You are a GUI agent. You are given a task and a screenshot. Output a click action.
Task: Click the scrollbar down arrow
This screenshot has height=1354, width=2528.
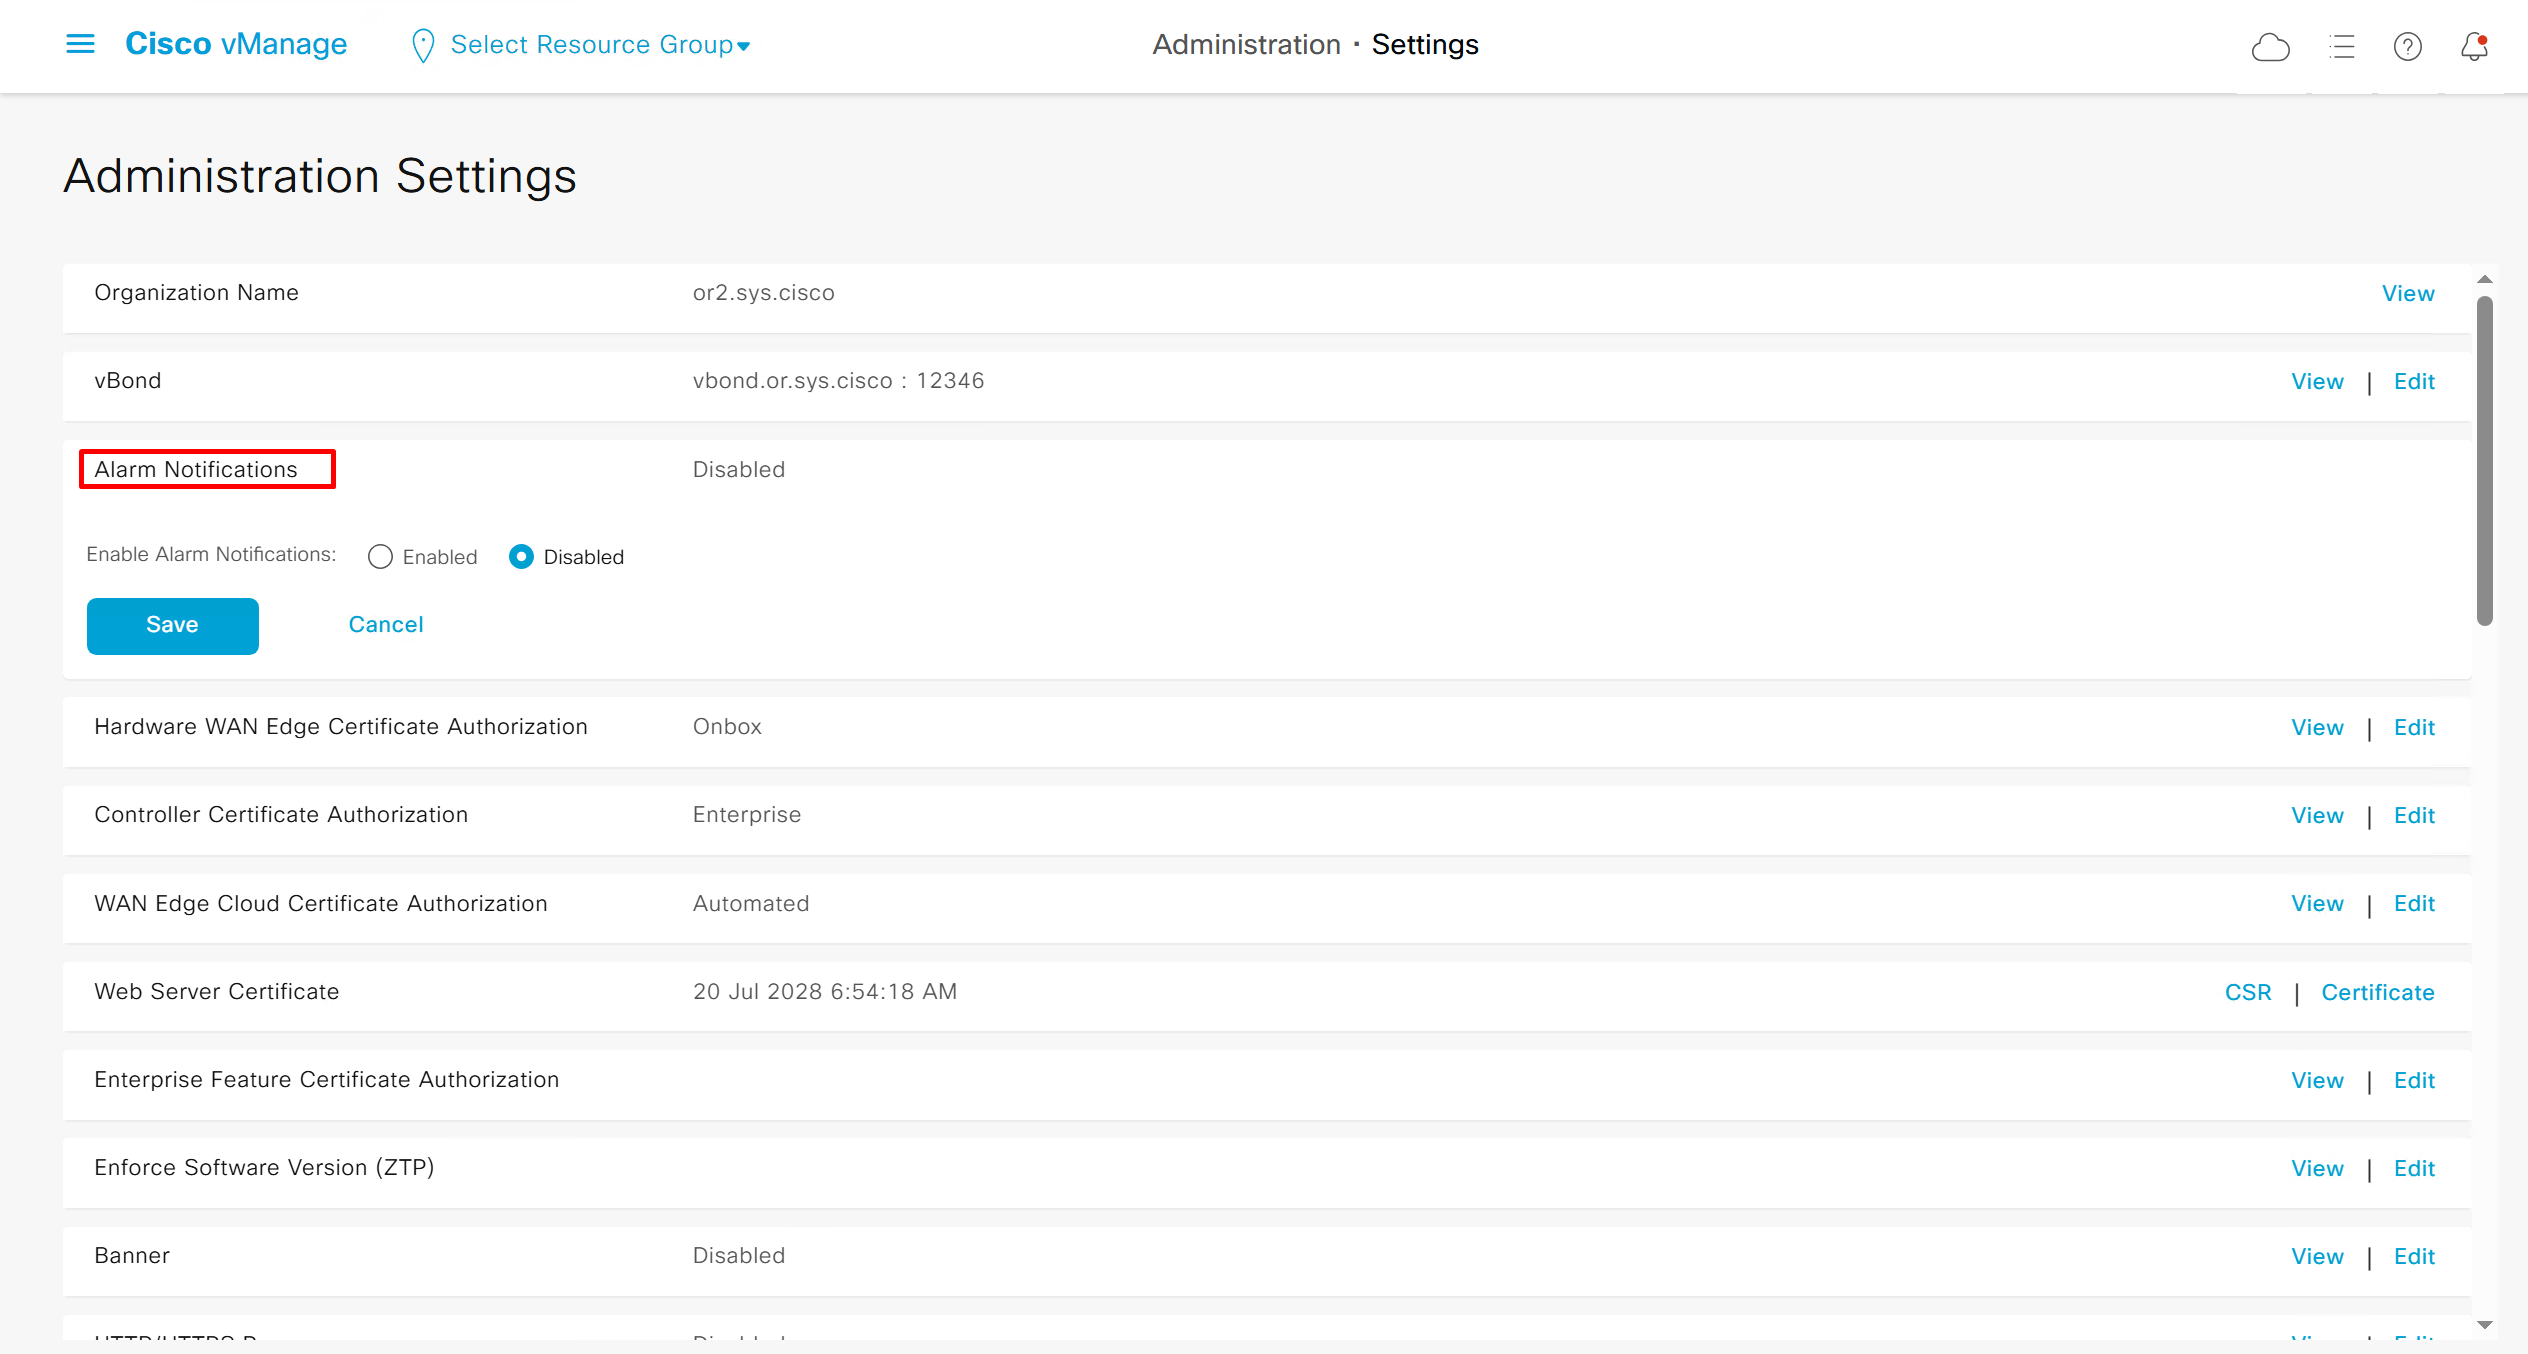point(2484,1325)
